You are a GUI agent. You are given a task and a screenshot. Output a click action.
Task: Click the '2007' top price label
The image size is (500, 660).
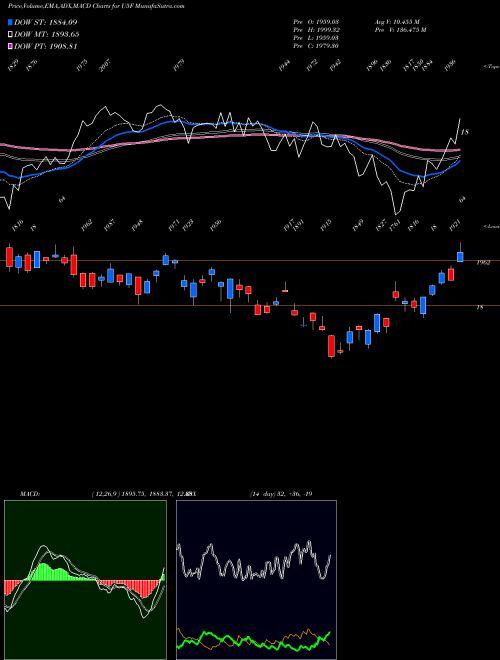coord(104,66)
